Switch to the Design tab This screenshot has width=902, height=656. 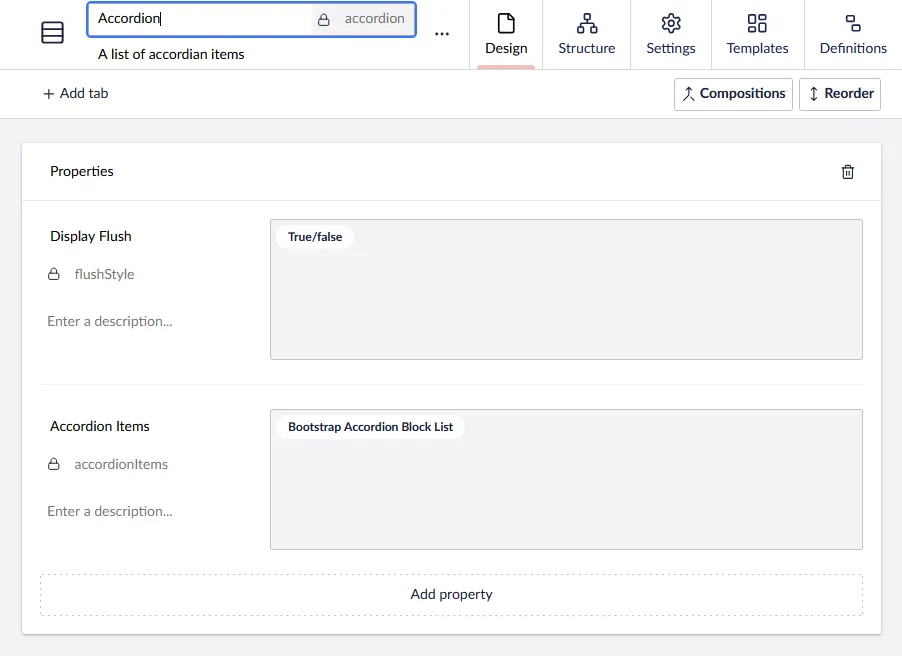[x=506, y=35]
